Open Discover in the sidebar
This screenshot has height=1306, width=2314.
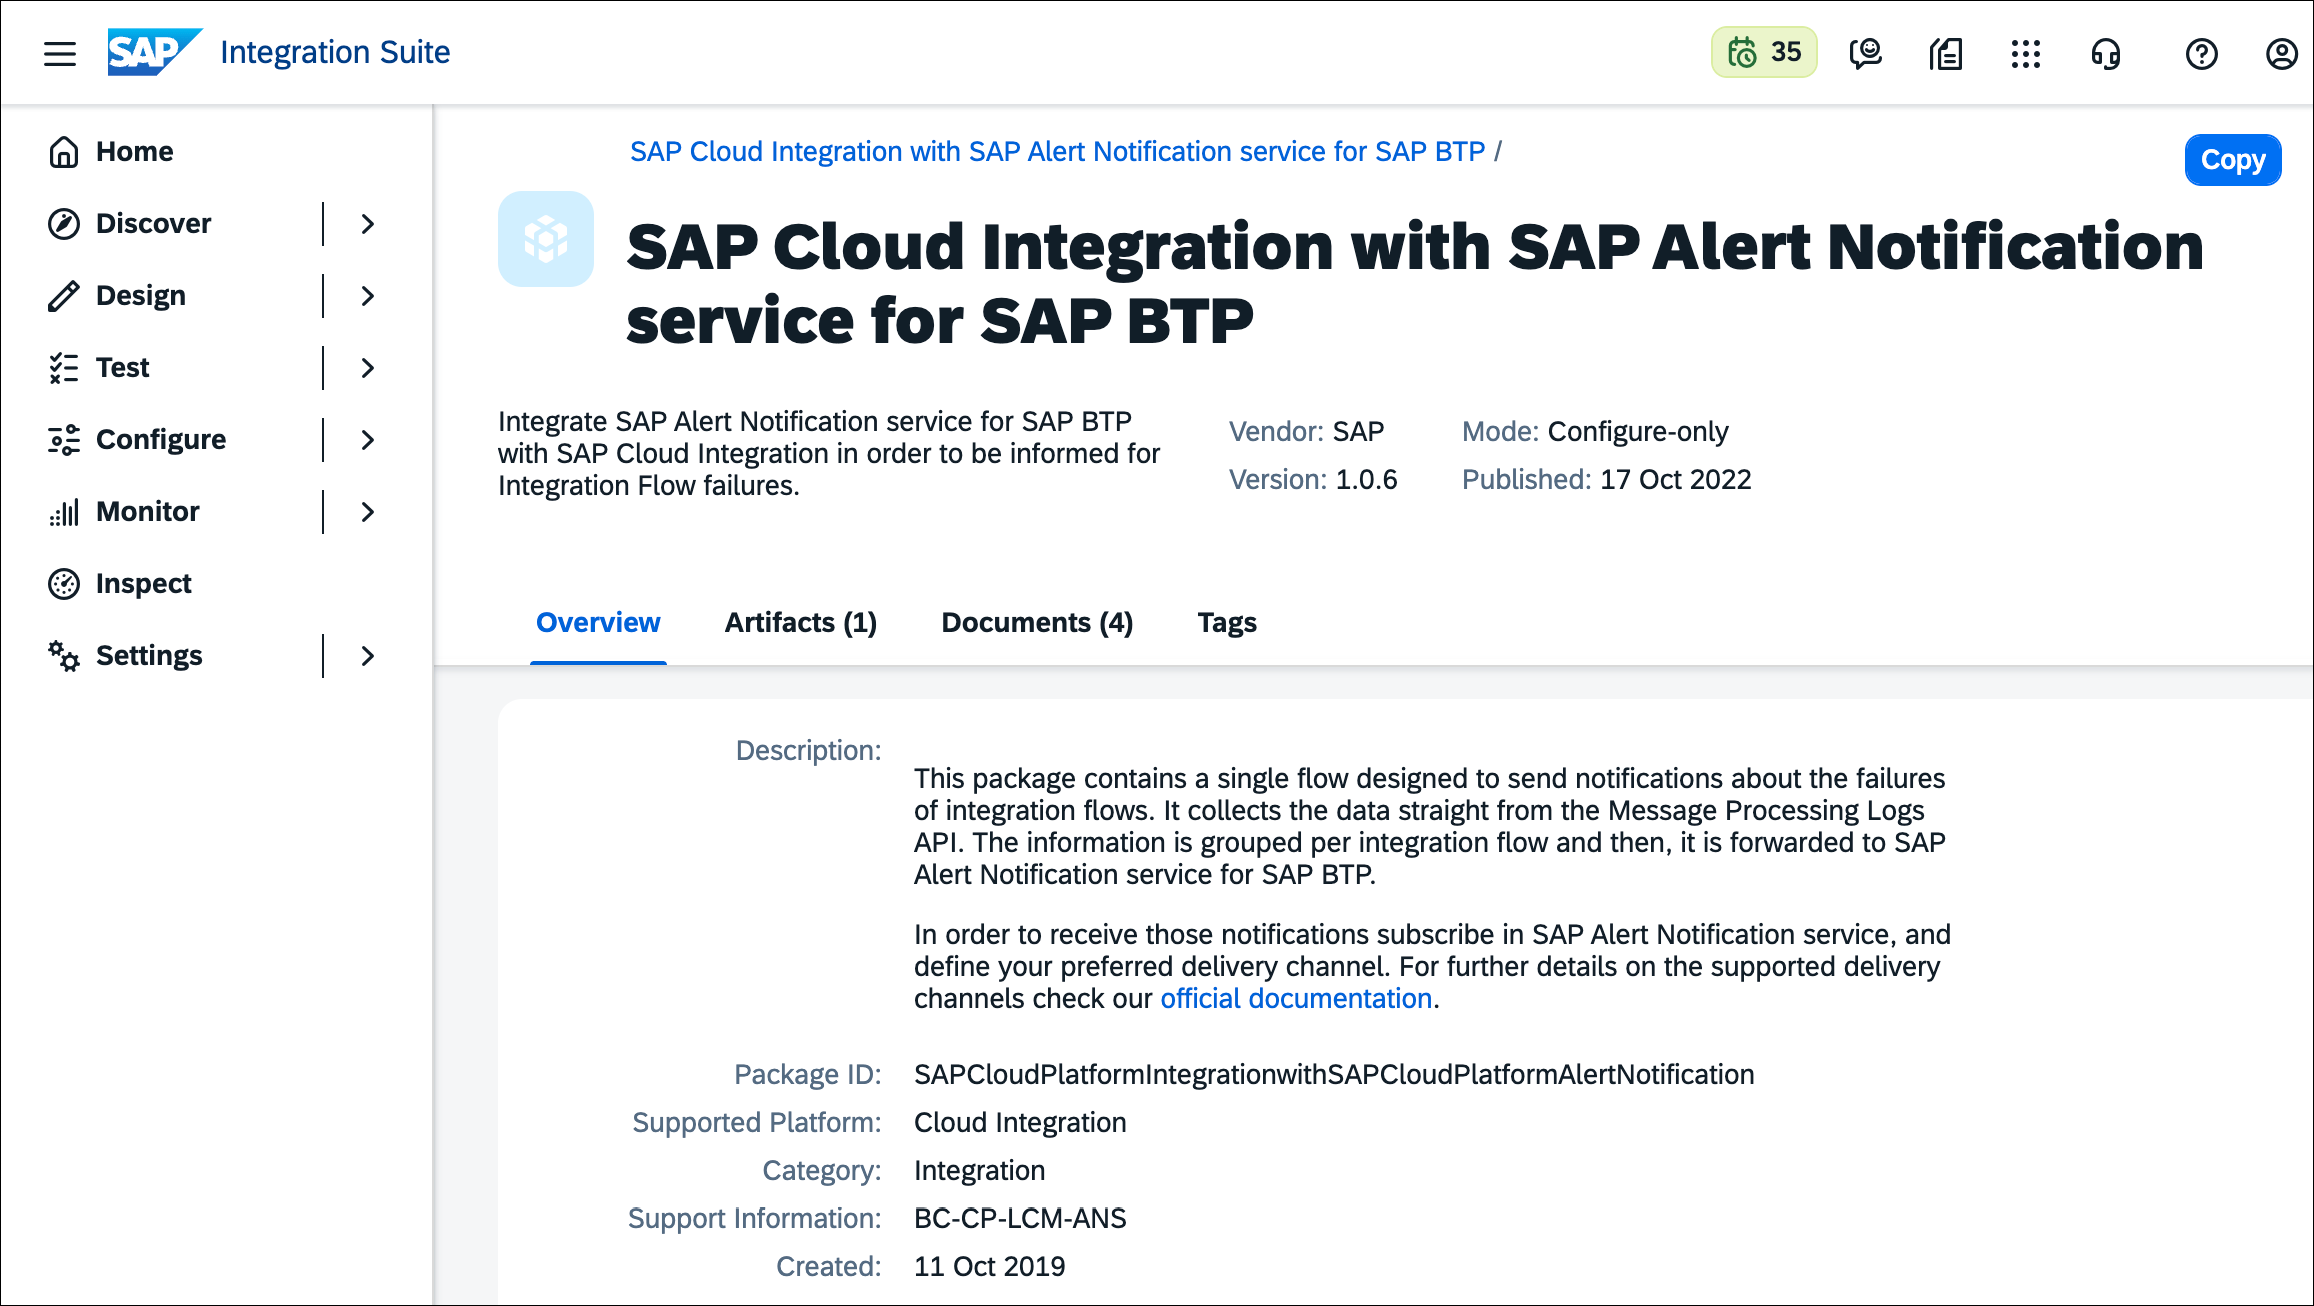click(x=153, y=224)
